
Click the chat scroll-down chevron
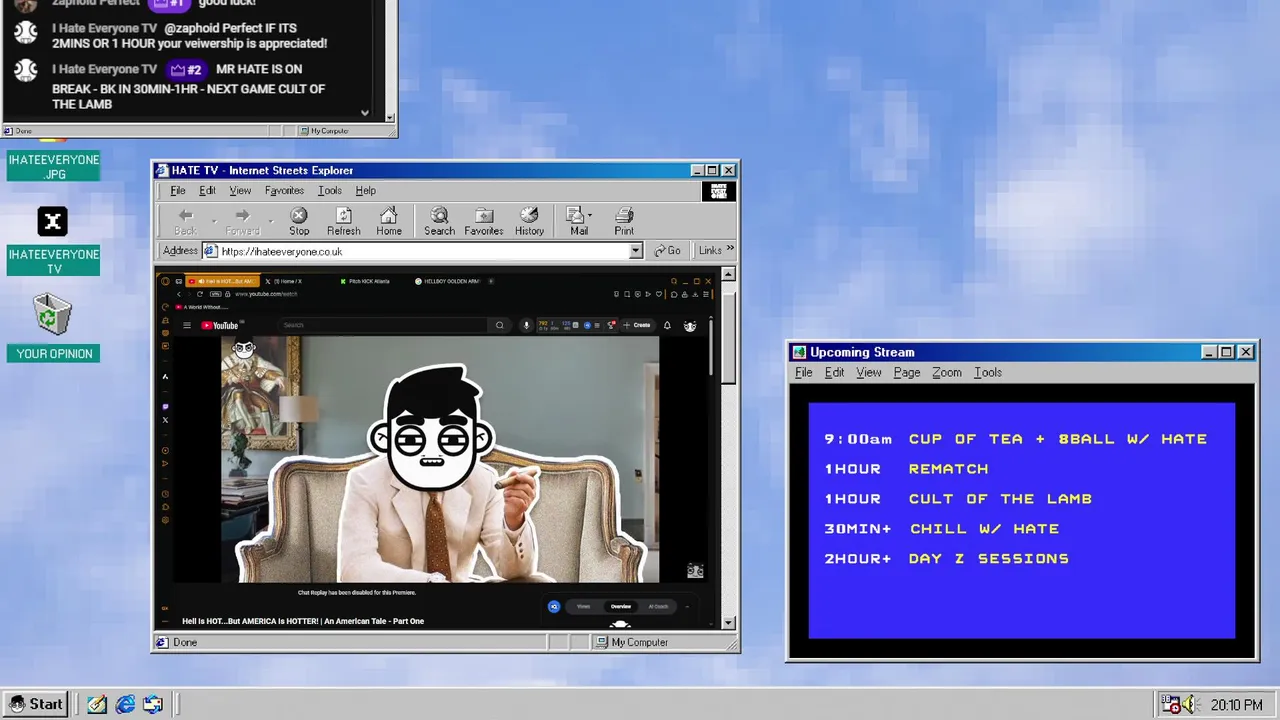(364, 113)
